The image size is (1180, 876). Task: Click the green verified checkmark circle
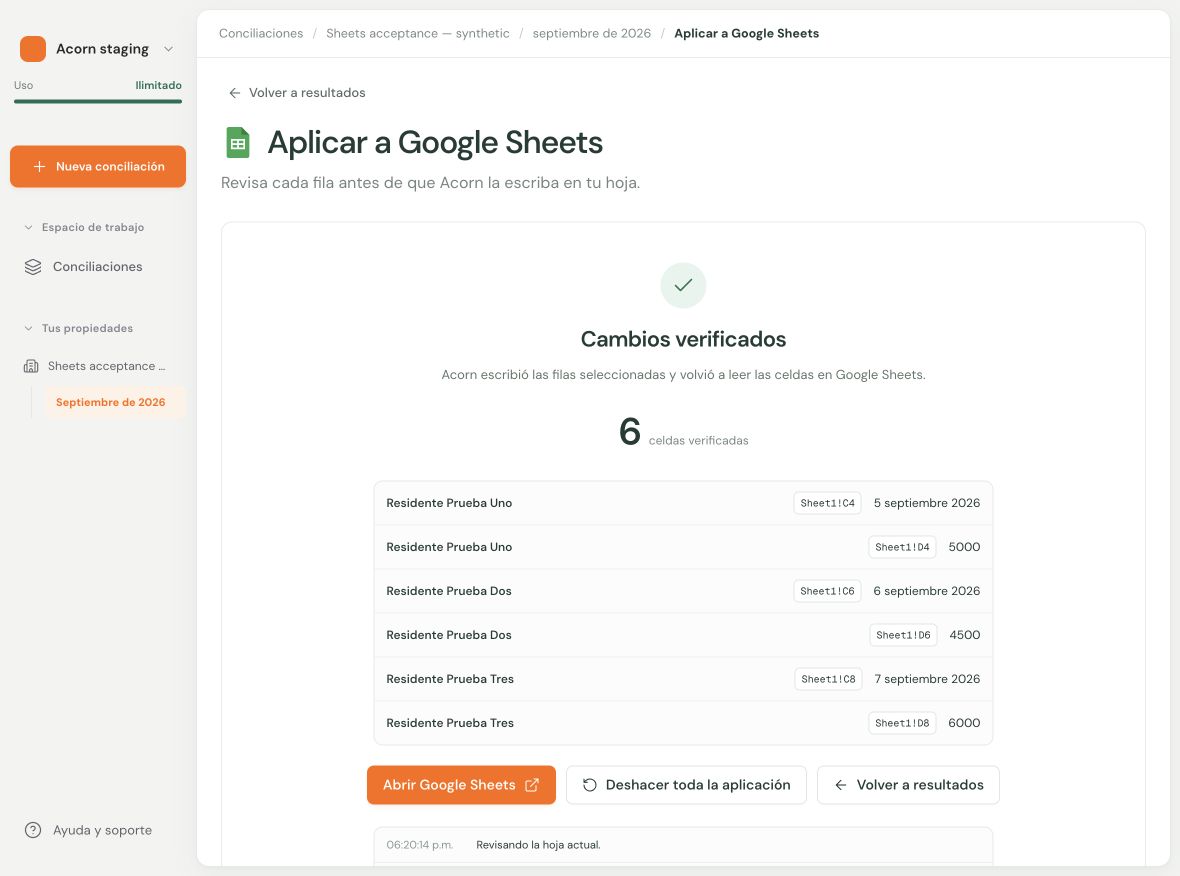pyautogui.click(x=683, y=285)
